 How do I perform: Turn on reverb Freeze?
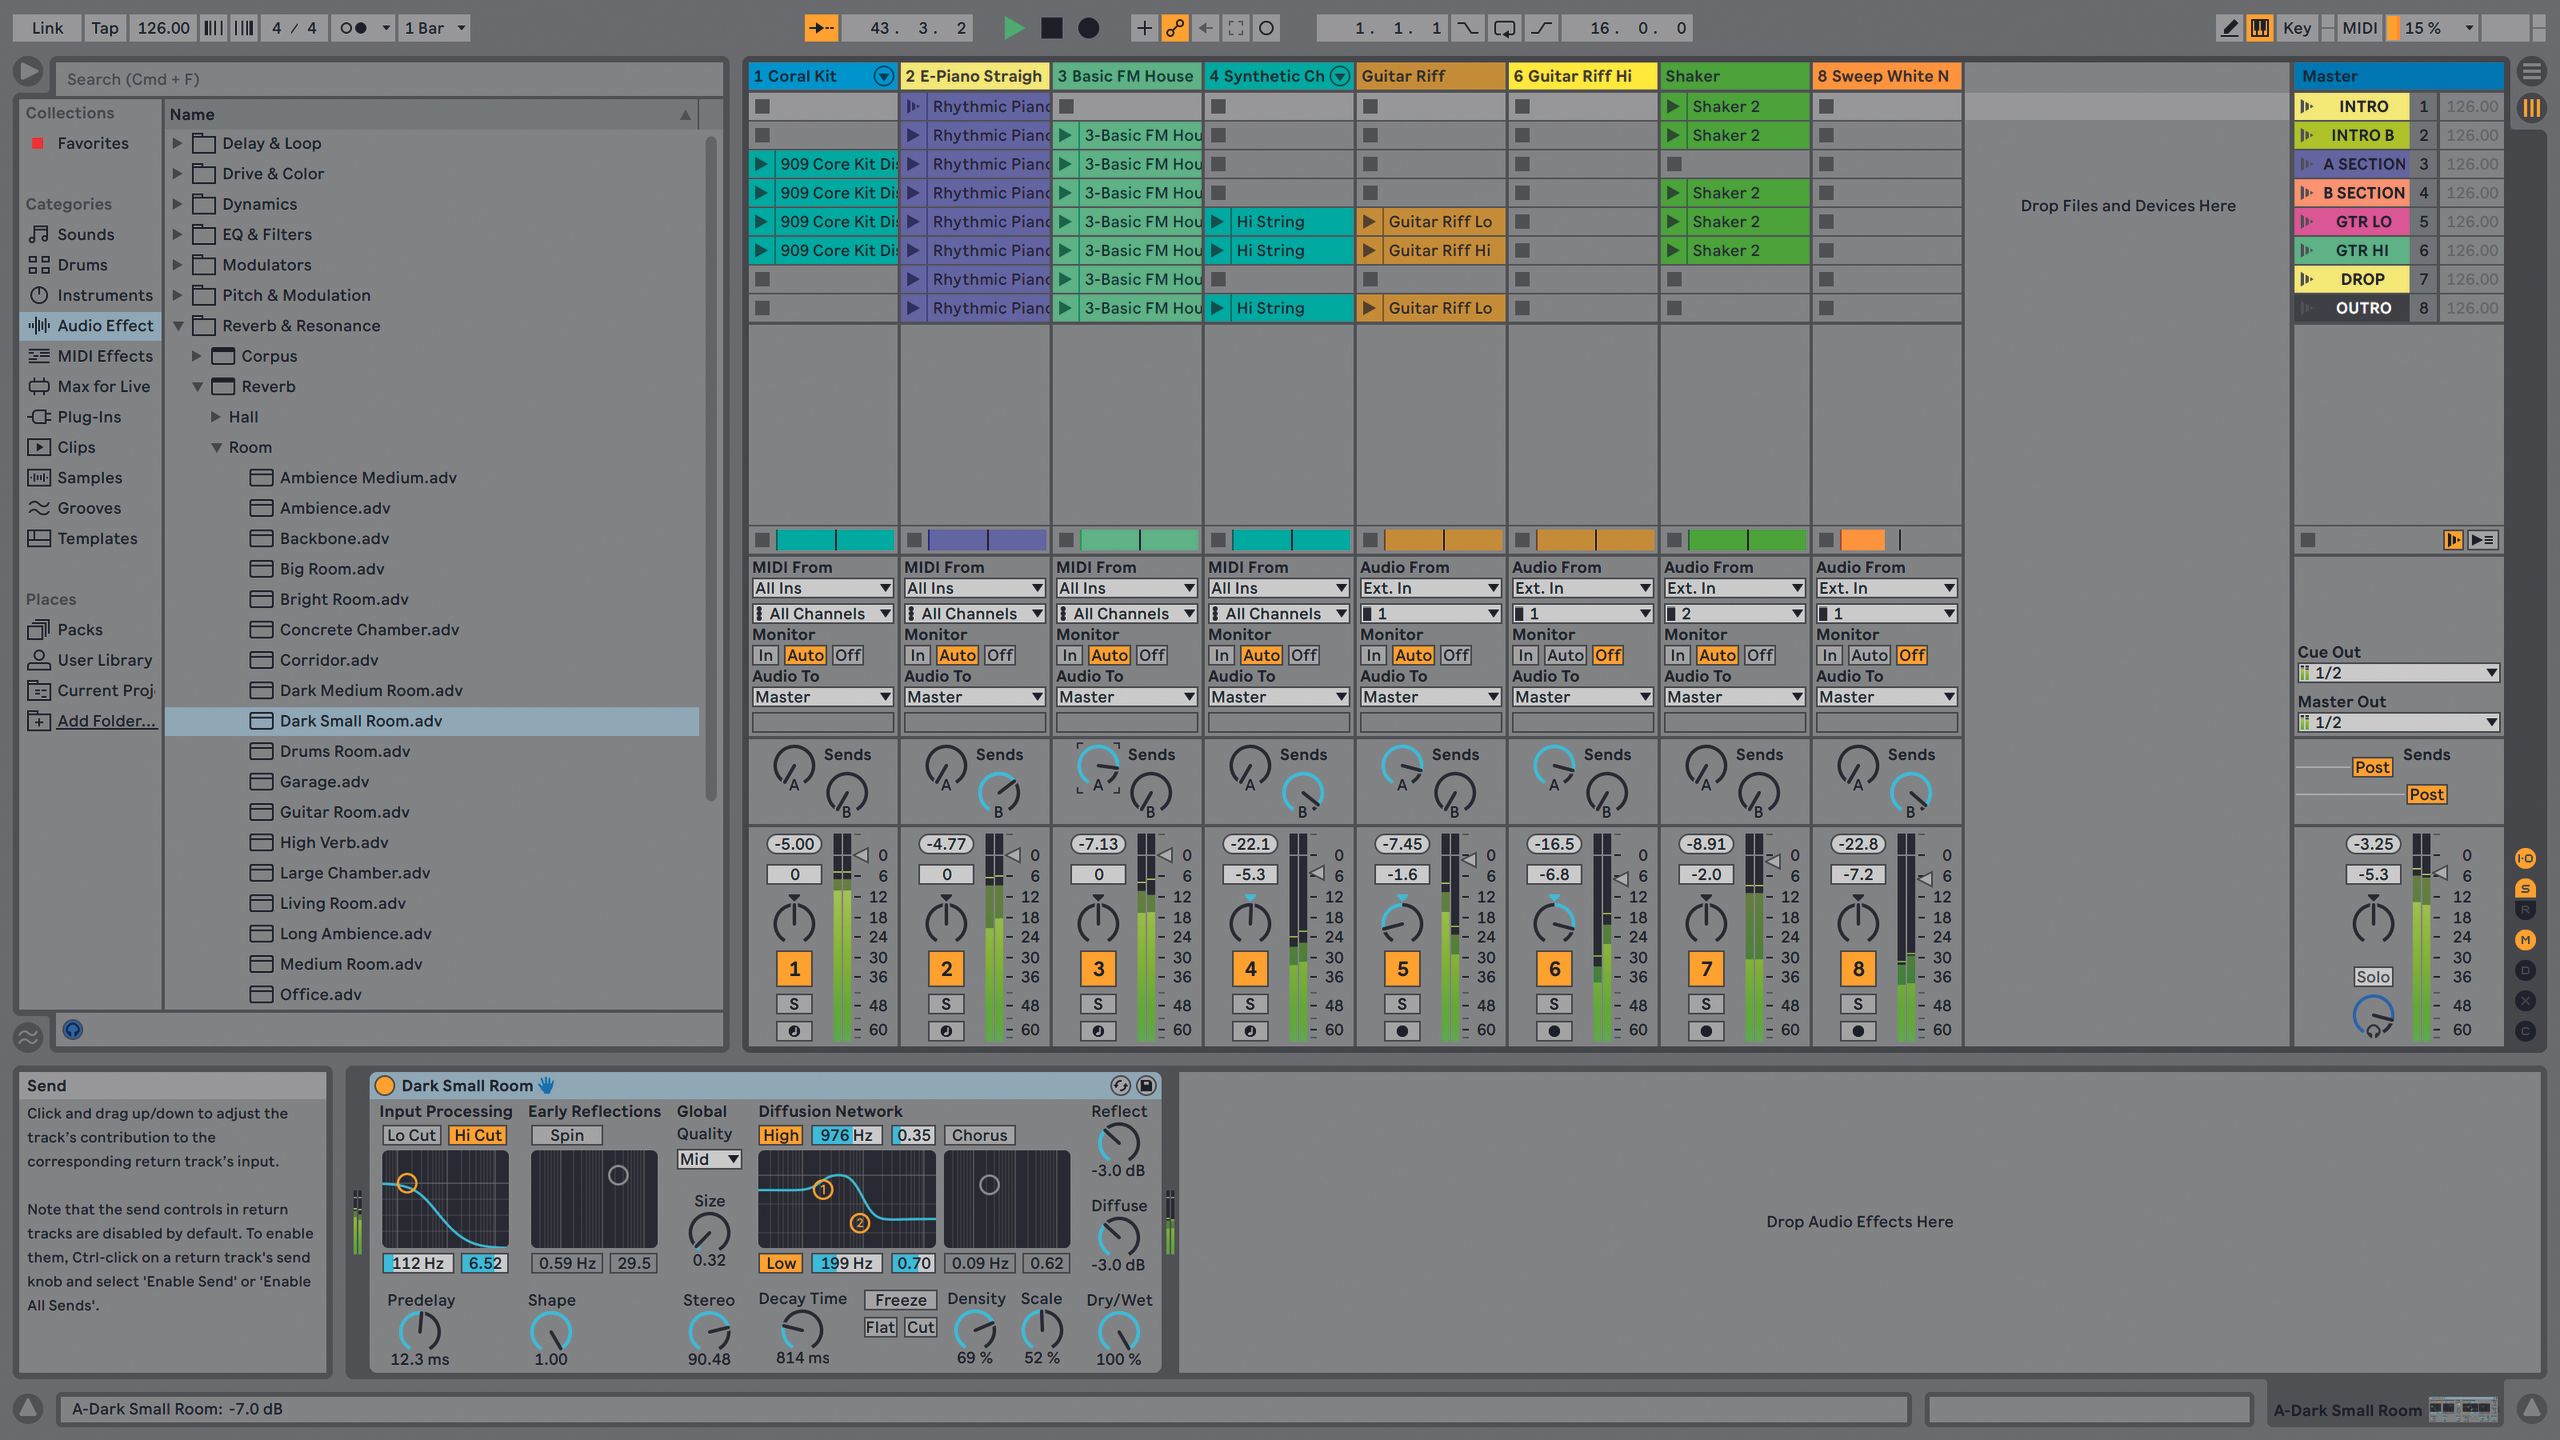[x=900, y=1300]
